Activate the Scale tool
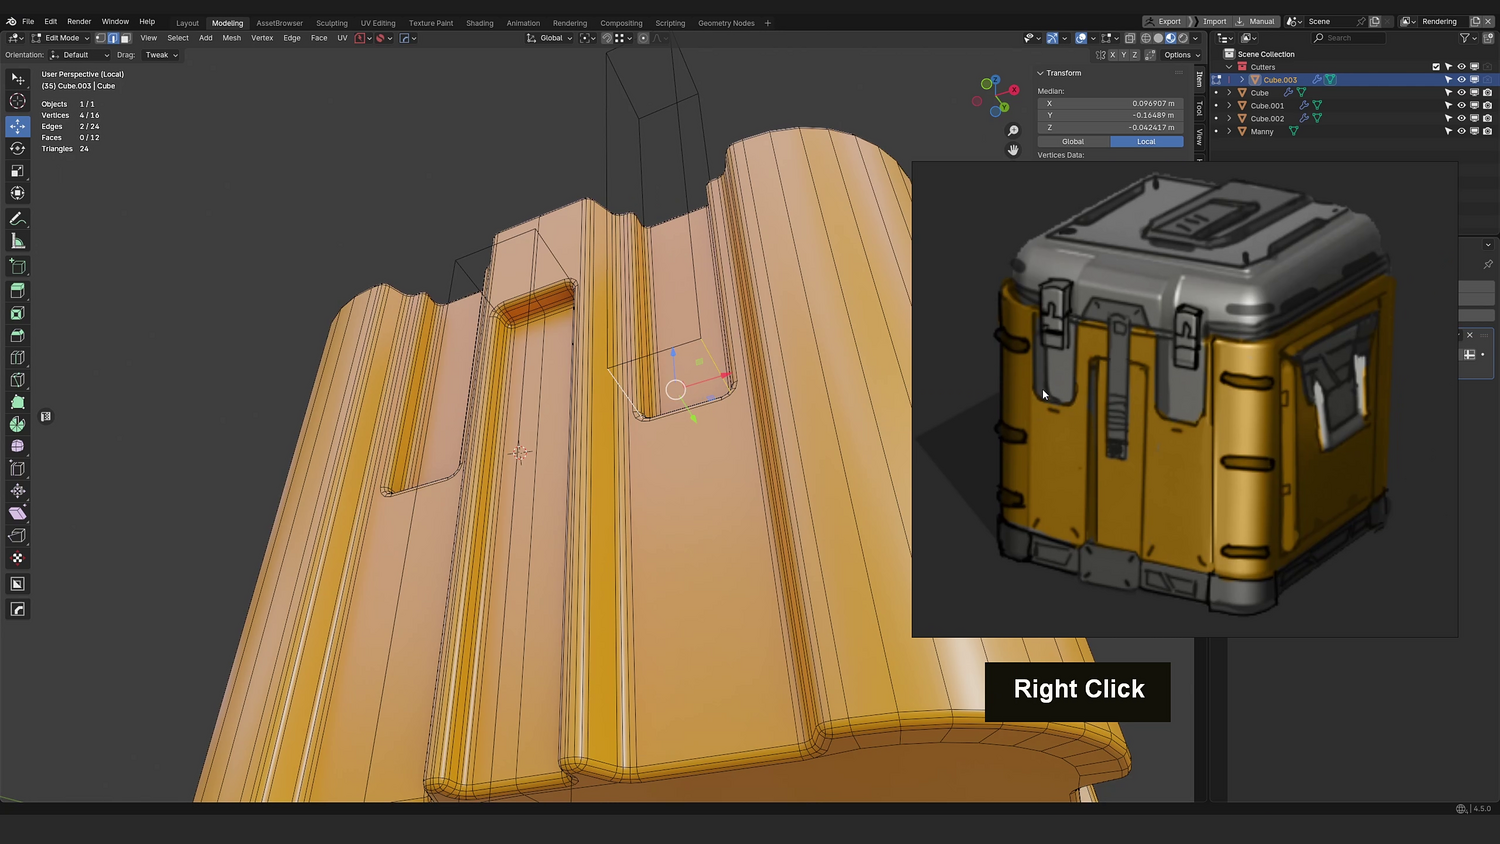 coord(17,171)
